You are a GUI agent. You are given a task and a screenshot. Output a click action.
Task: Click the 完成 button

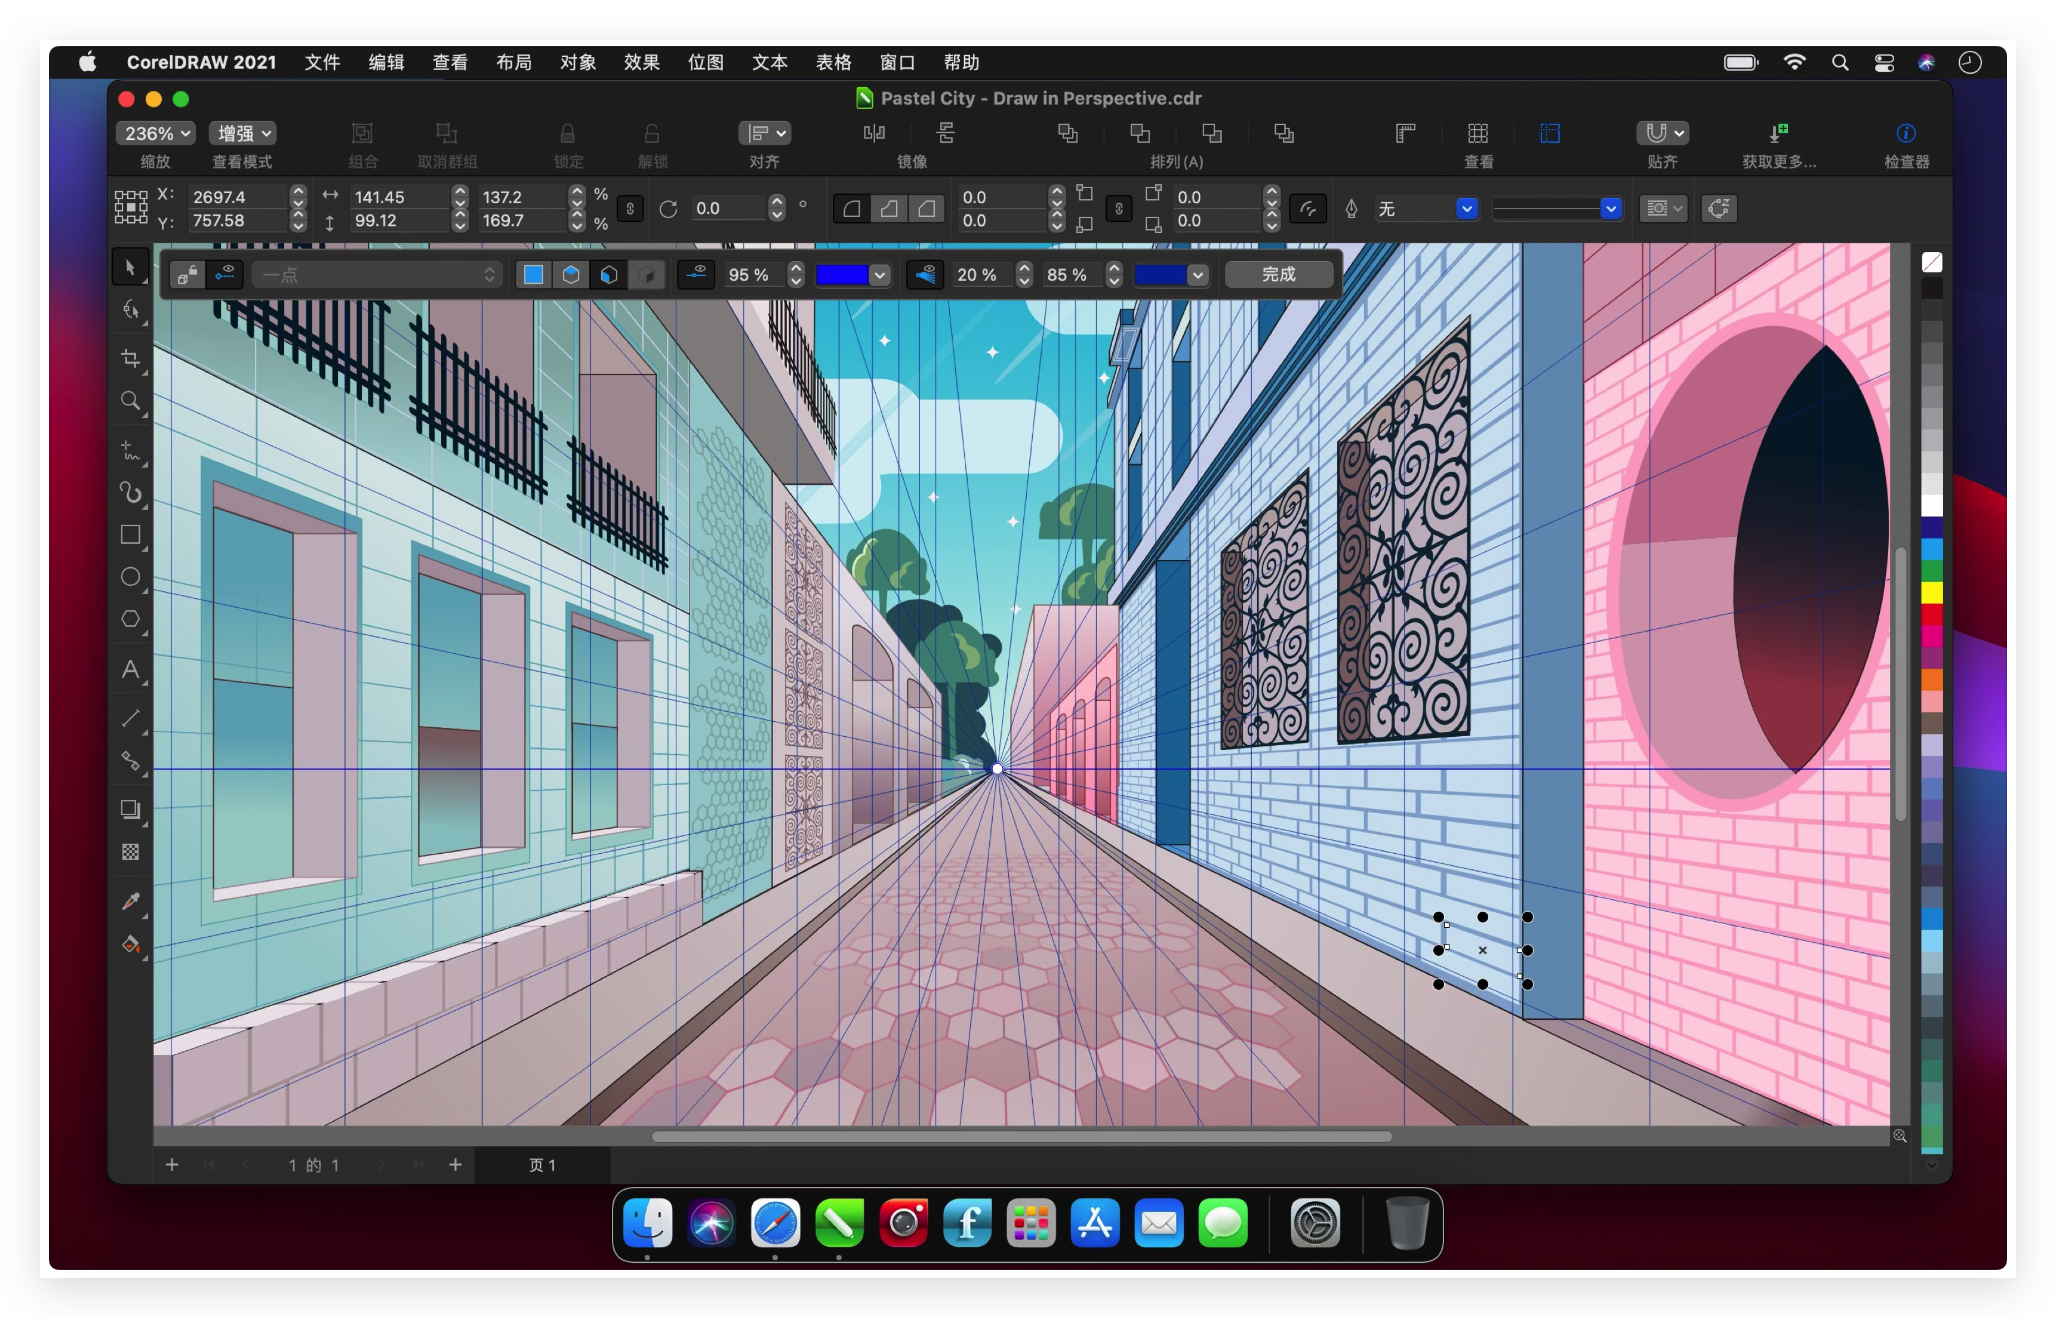coord(1278,275)
